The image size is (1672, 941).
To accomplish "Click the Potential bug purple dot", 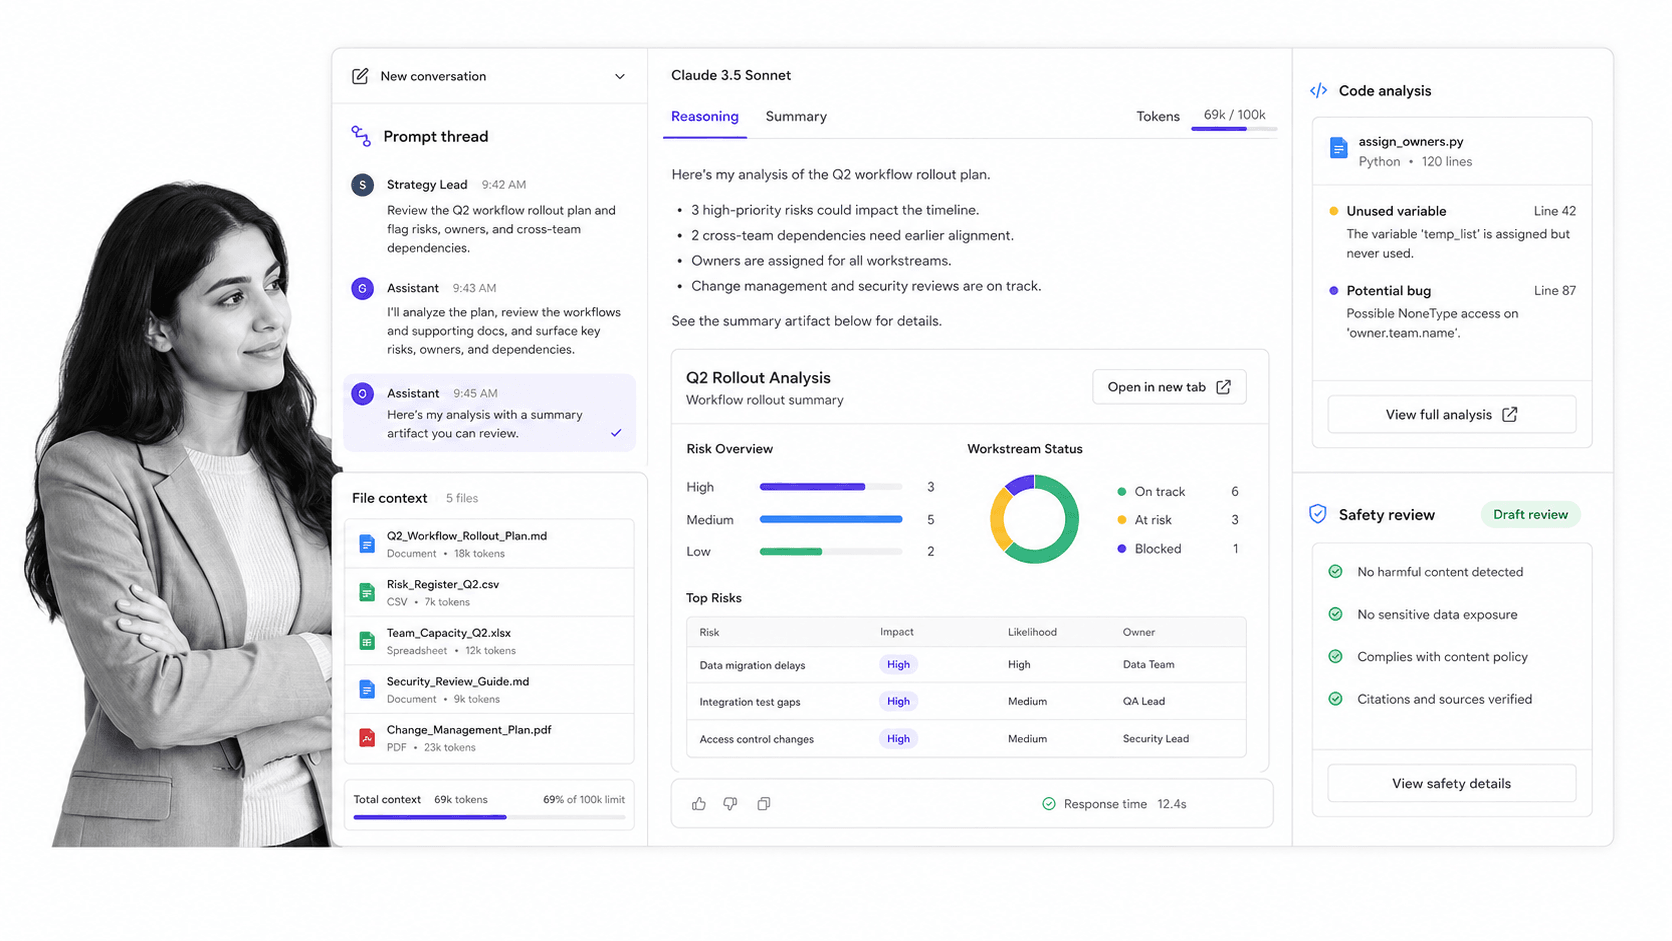I will pyautogui.click(x=1333, y=291).
